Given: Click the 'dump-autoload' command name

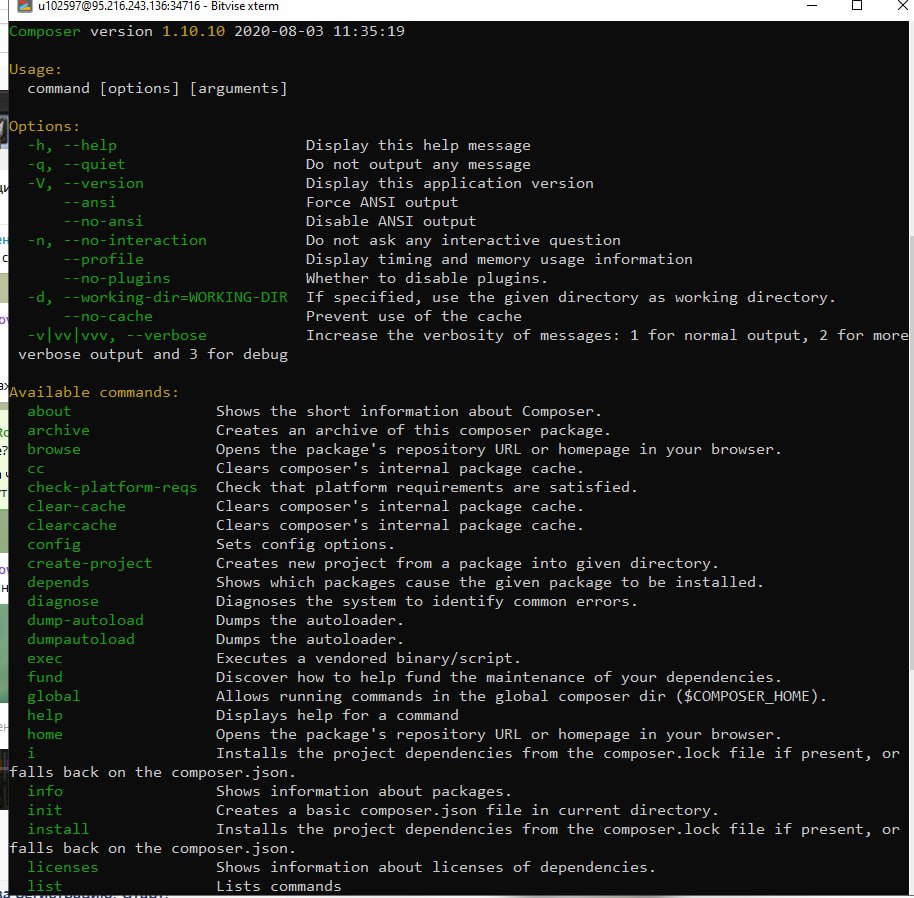Looking at the screenshot, I should (85, 621).
